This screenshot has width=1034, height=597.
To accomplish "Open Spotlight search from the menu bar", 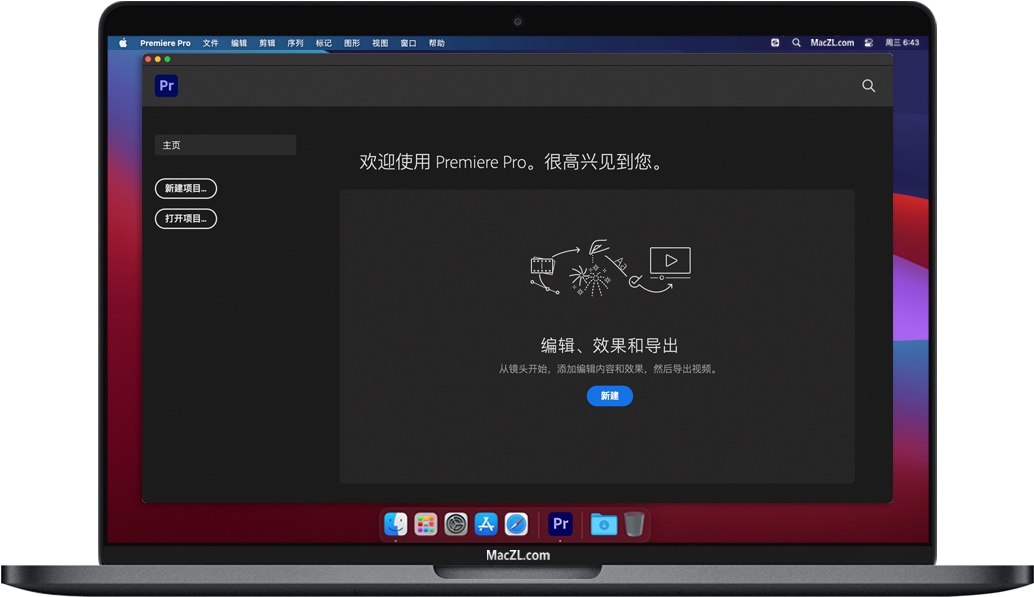I will (x=796, y=43).
